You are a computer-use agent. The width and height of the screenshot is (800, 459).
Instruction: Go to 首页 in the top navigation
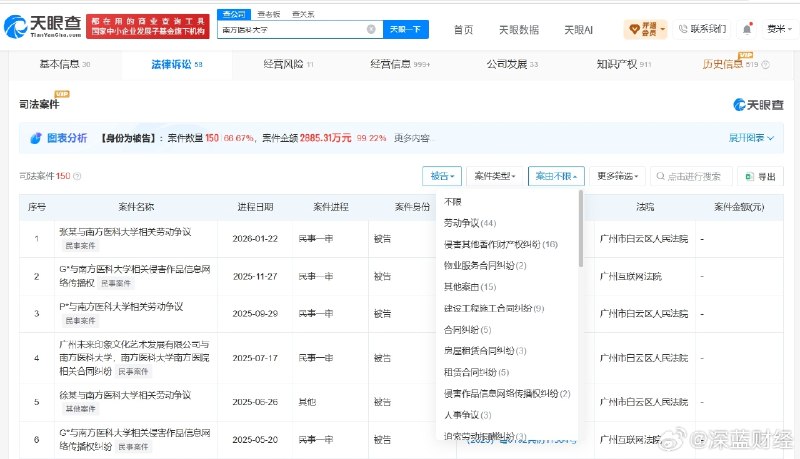pos(463,30)
